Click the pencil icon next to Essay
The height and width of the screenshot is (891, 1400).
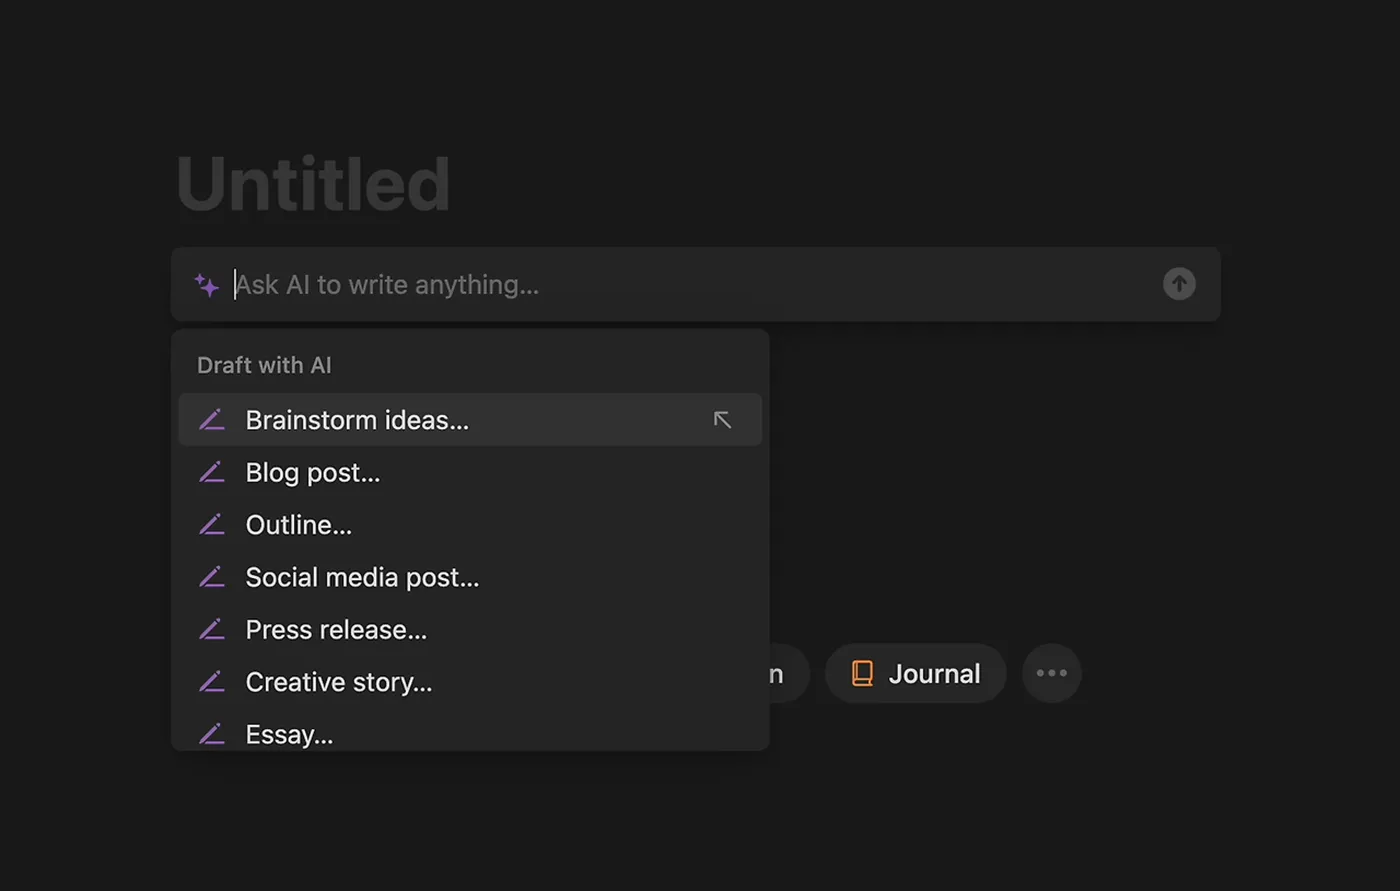pos(211,735)
